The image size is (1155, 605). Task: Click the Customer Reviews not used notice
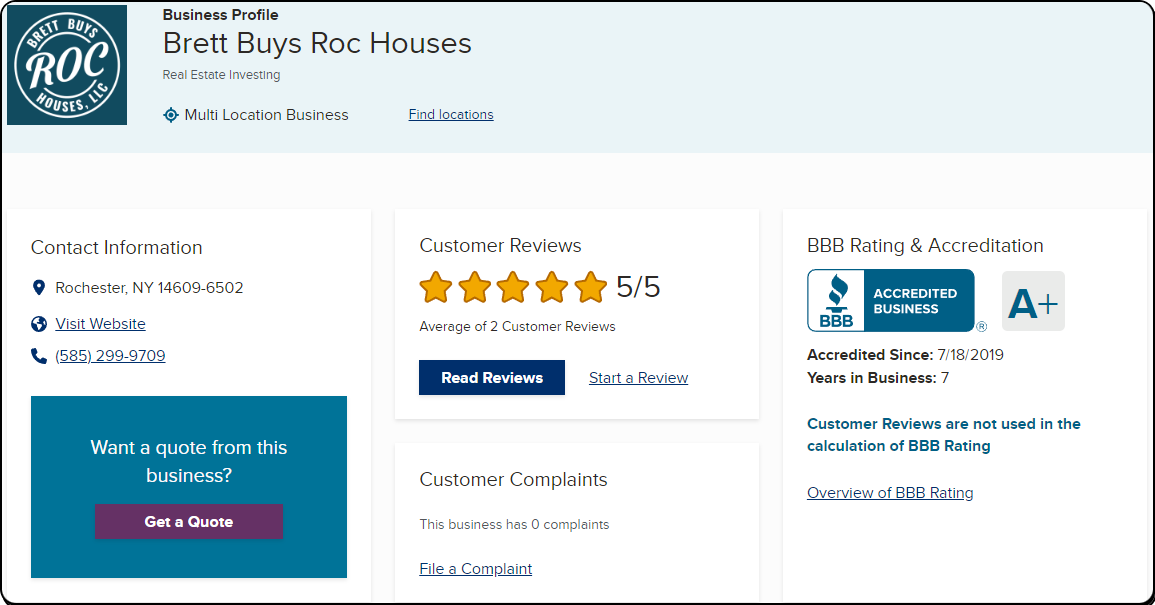click(x=944, y=435)
